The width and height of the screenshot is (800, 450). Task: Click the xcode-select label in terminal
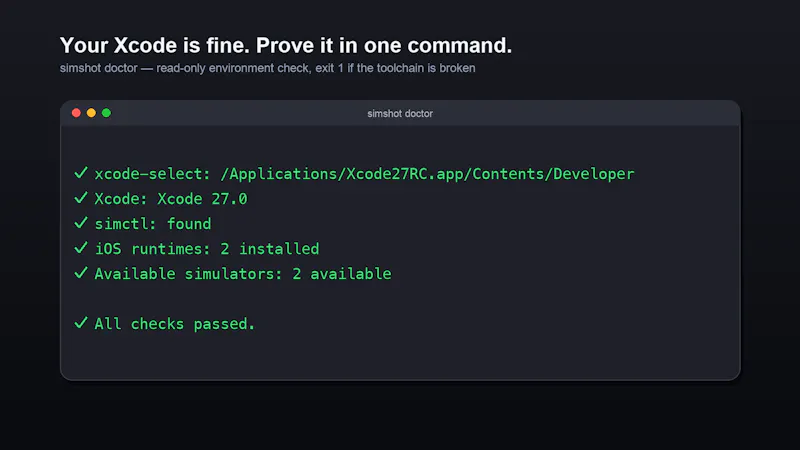coord(152,174)
